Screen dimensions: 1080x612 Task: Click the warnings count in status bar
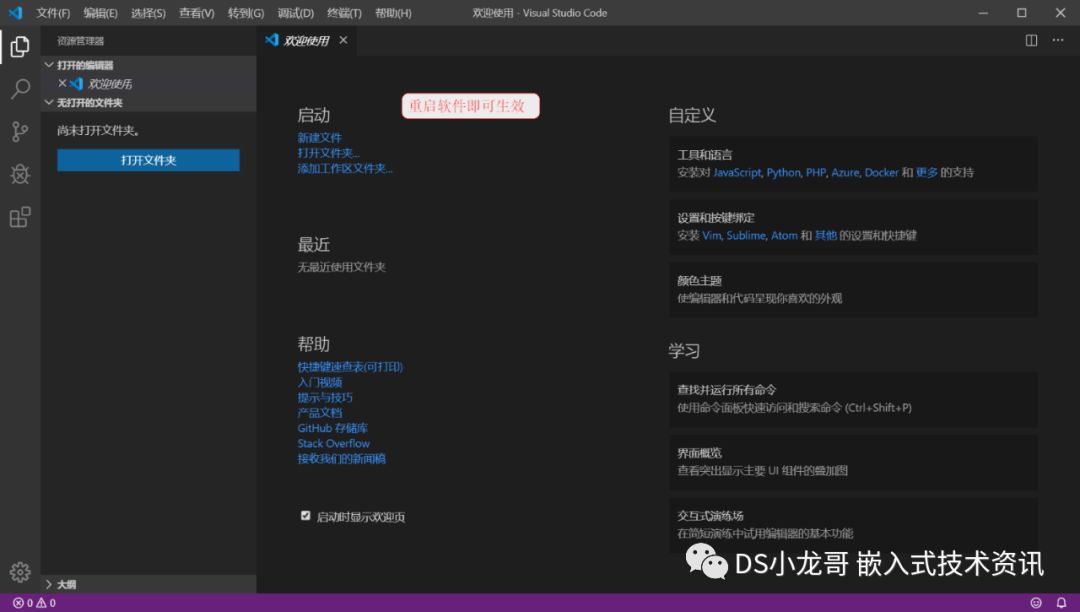(46, 603)
